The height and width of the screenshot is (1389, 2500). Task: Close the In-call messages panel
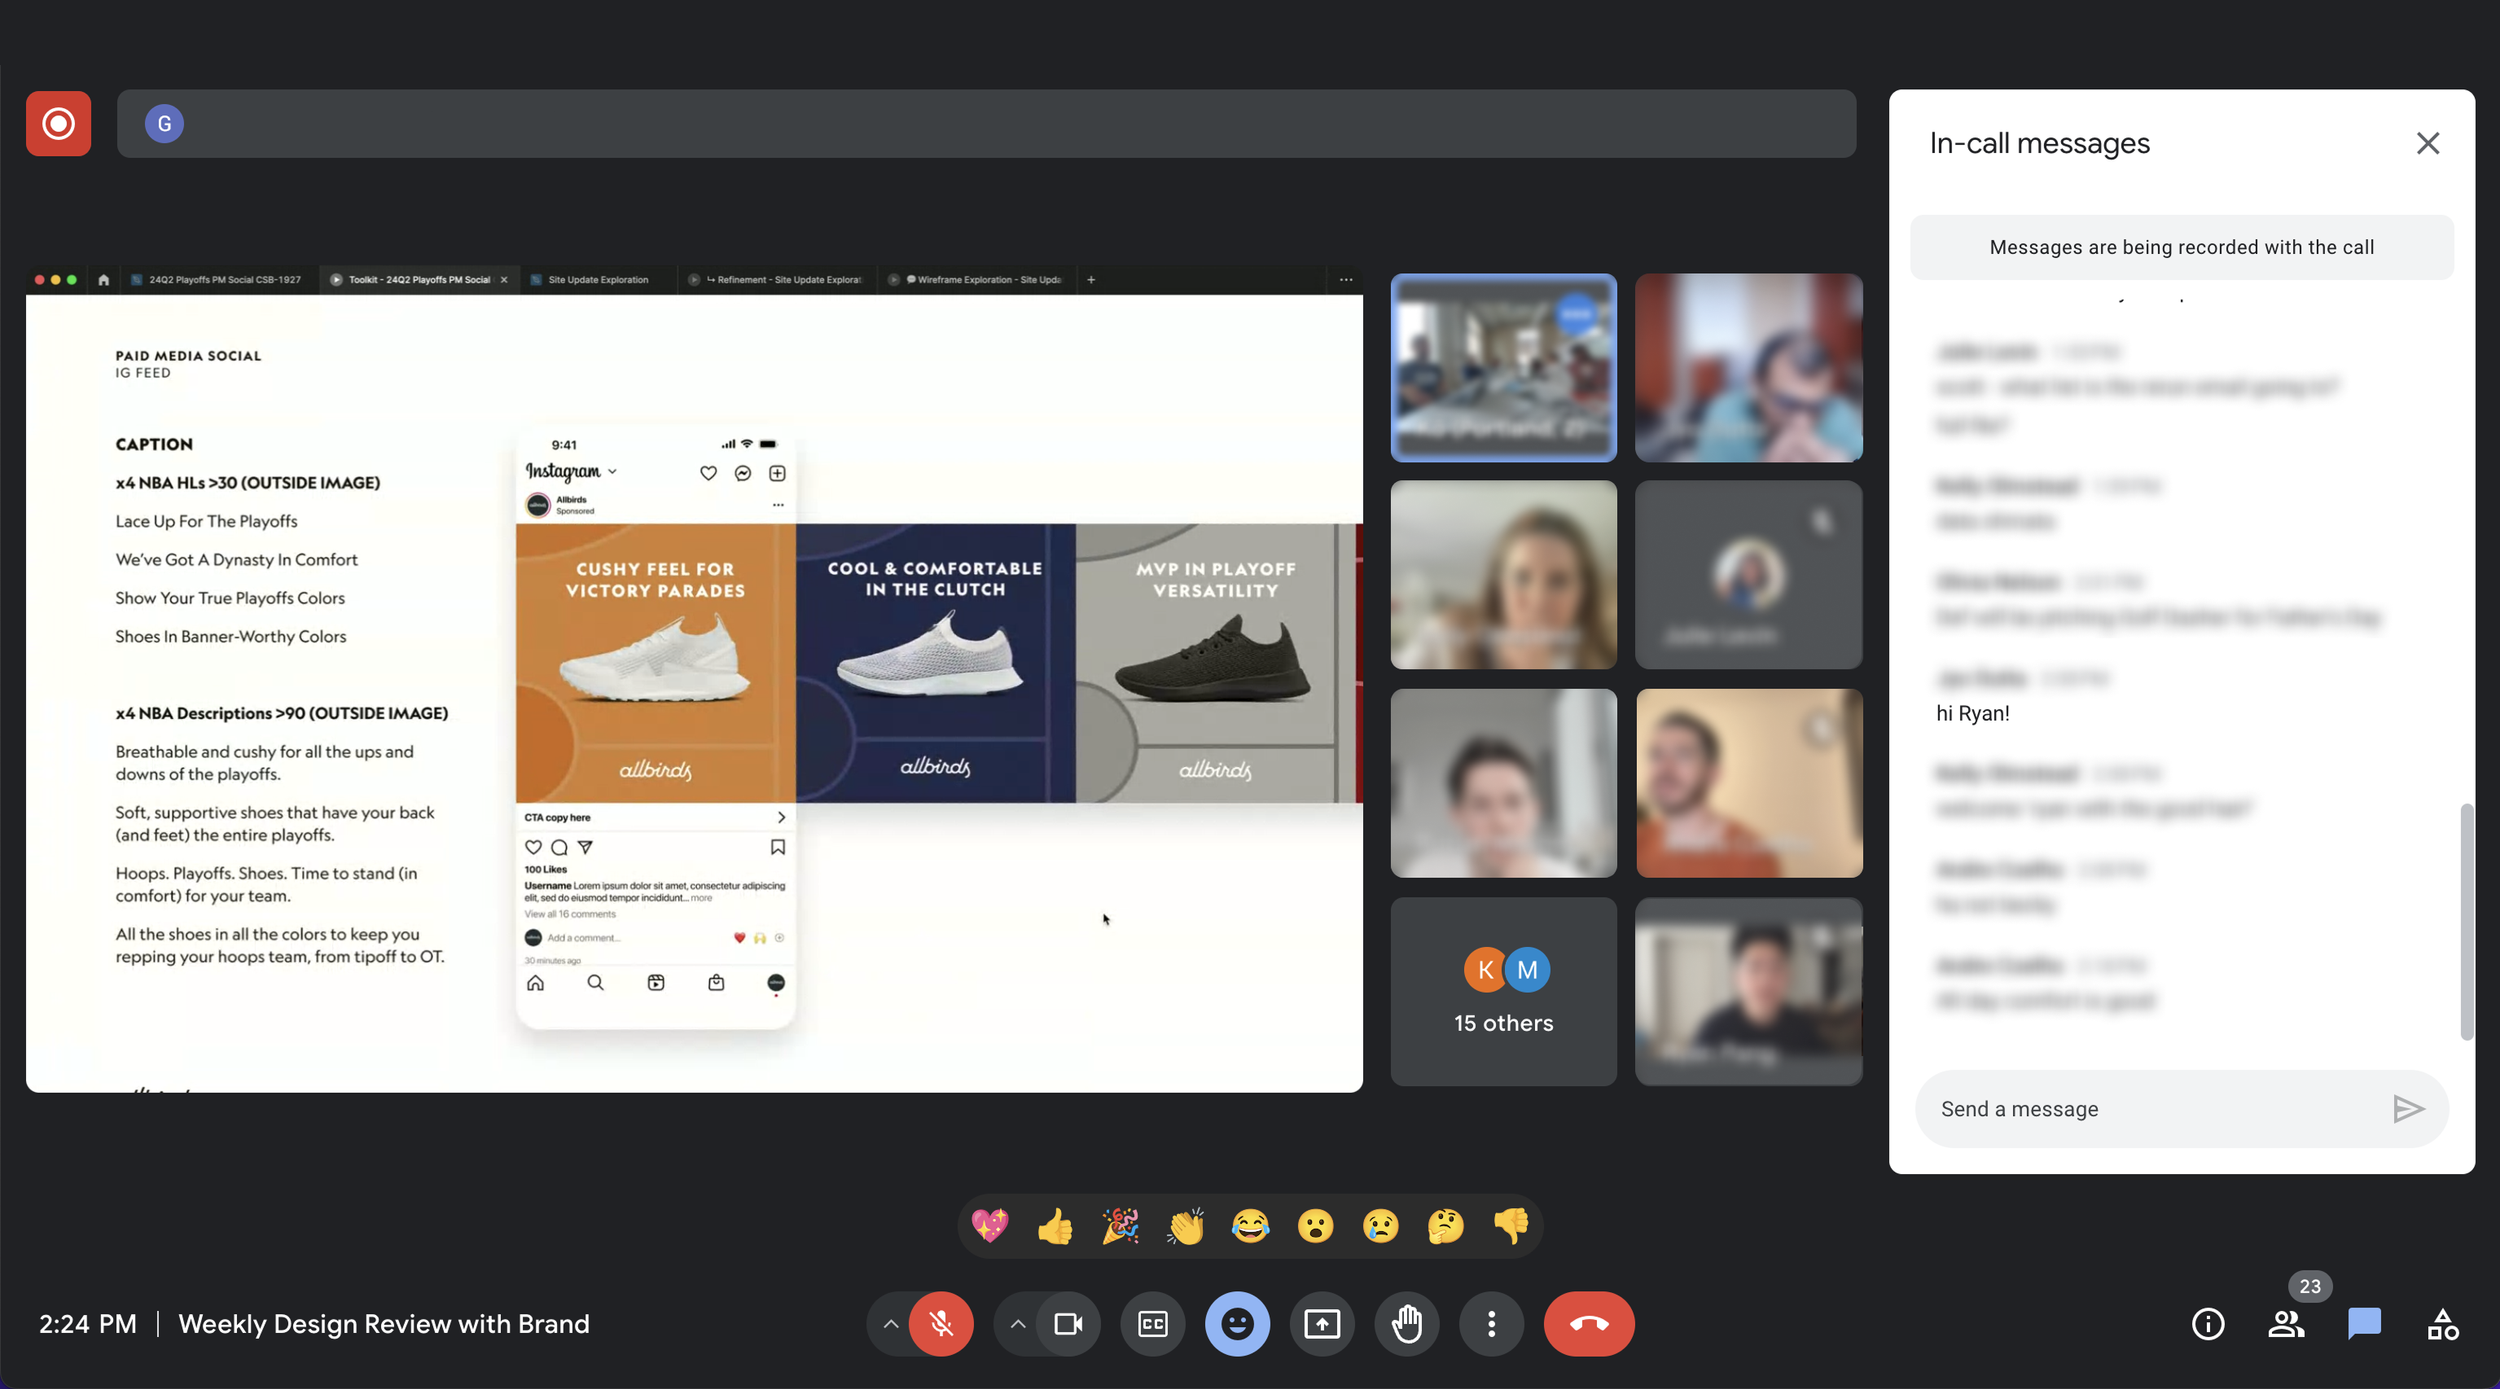click(x=2427, y=143)
